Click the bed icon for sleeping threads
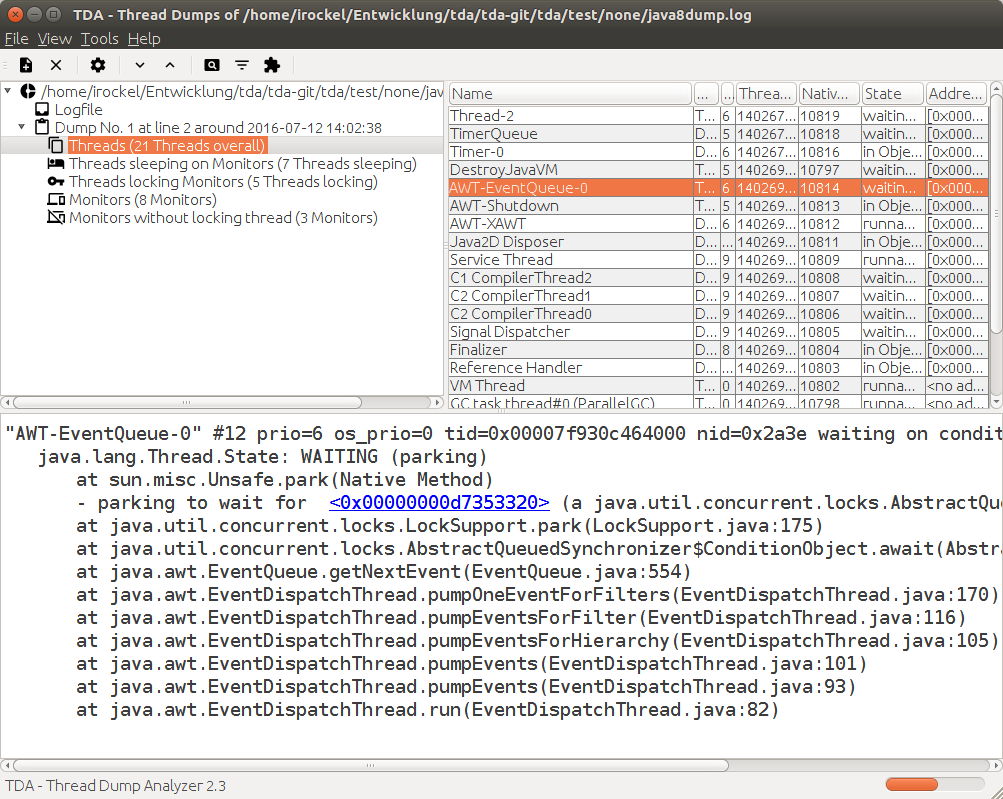Viewport: 1003px width, 799px height. [x=56, y=163]
